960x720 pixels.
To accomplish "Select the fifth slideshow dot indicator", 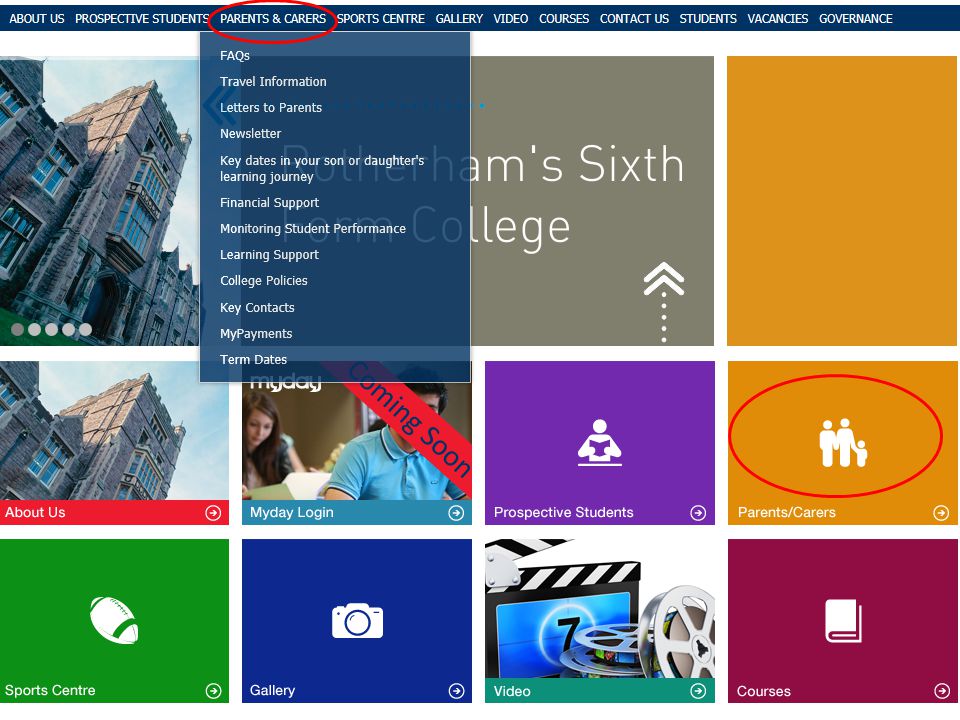I will point(85,329).
